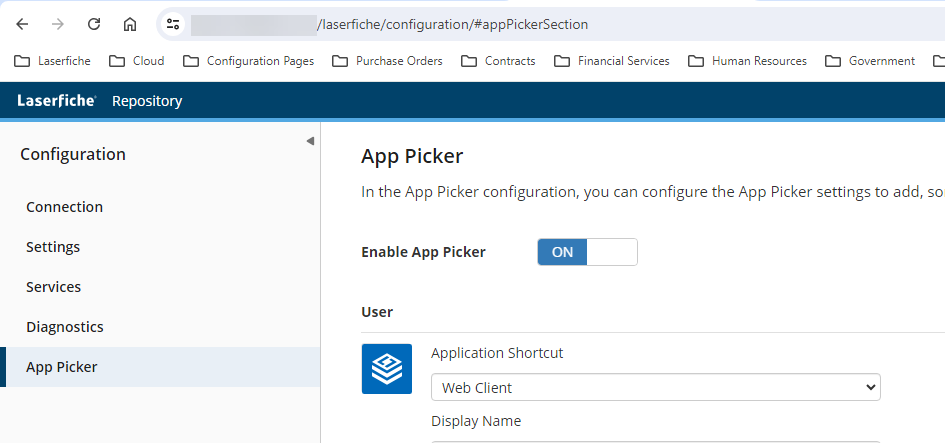Open the Financial Services bookmark folder
The width and height of the screenshot is (945, 443).
[x=612, y=61]
